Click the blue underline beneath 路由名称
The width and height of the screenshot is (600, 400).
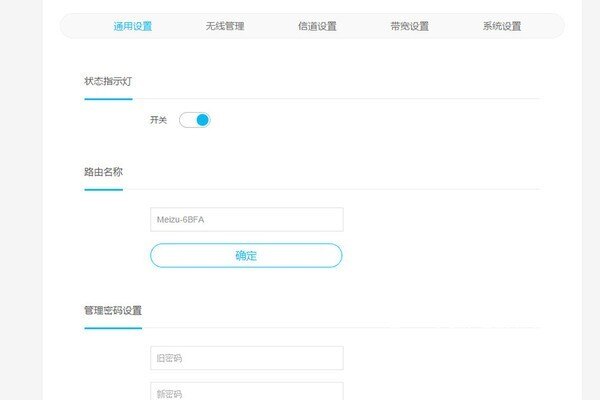(103, 189)
